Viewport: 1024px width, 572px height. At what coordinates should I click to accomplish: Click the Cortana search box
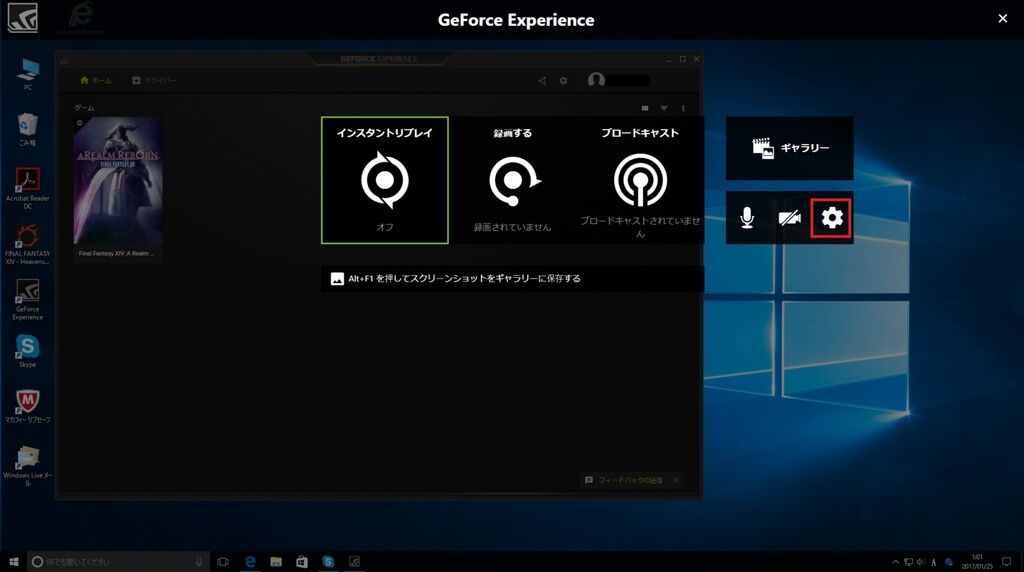click(118, 562)
